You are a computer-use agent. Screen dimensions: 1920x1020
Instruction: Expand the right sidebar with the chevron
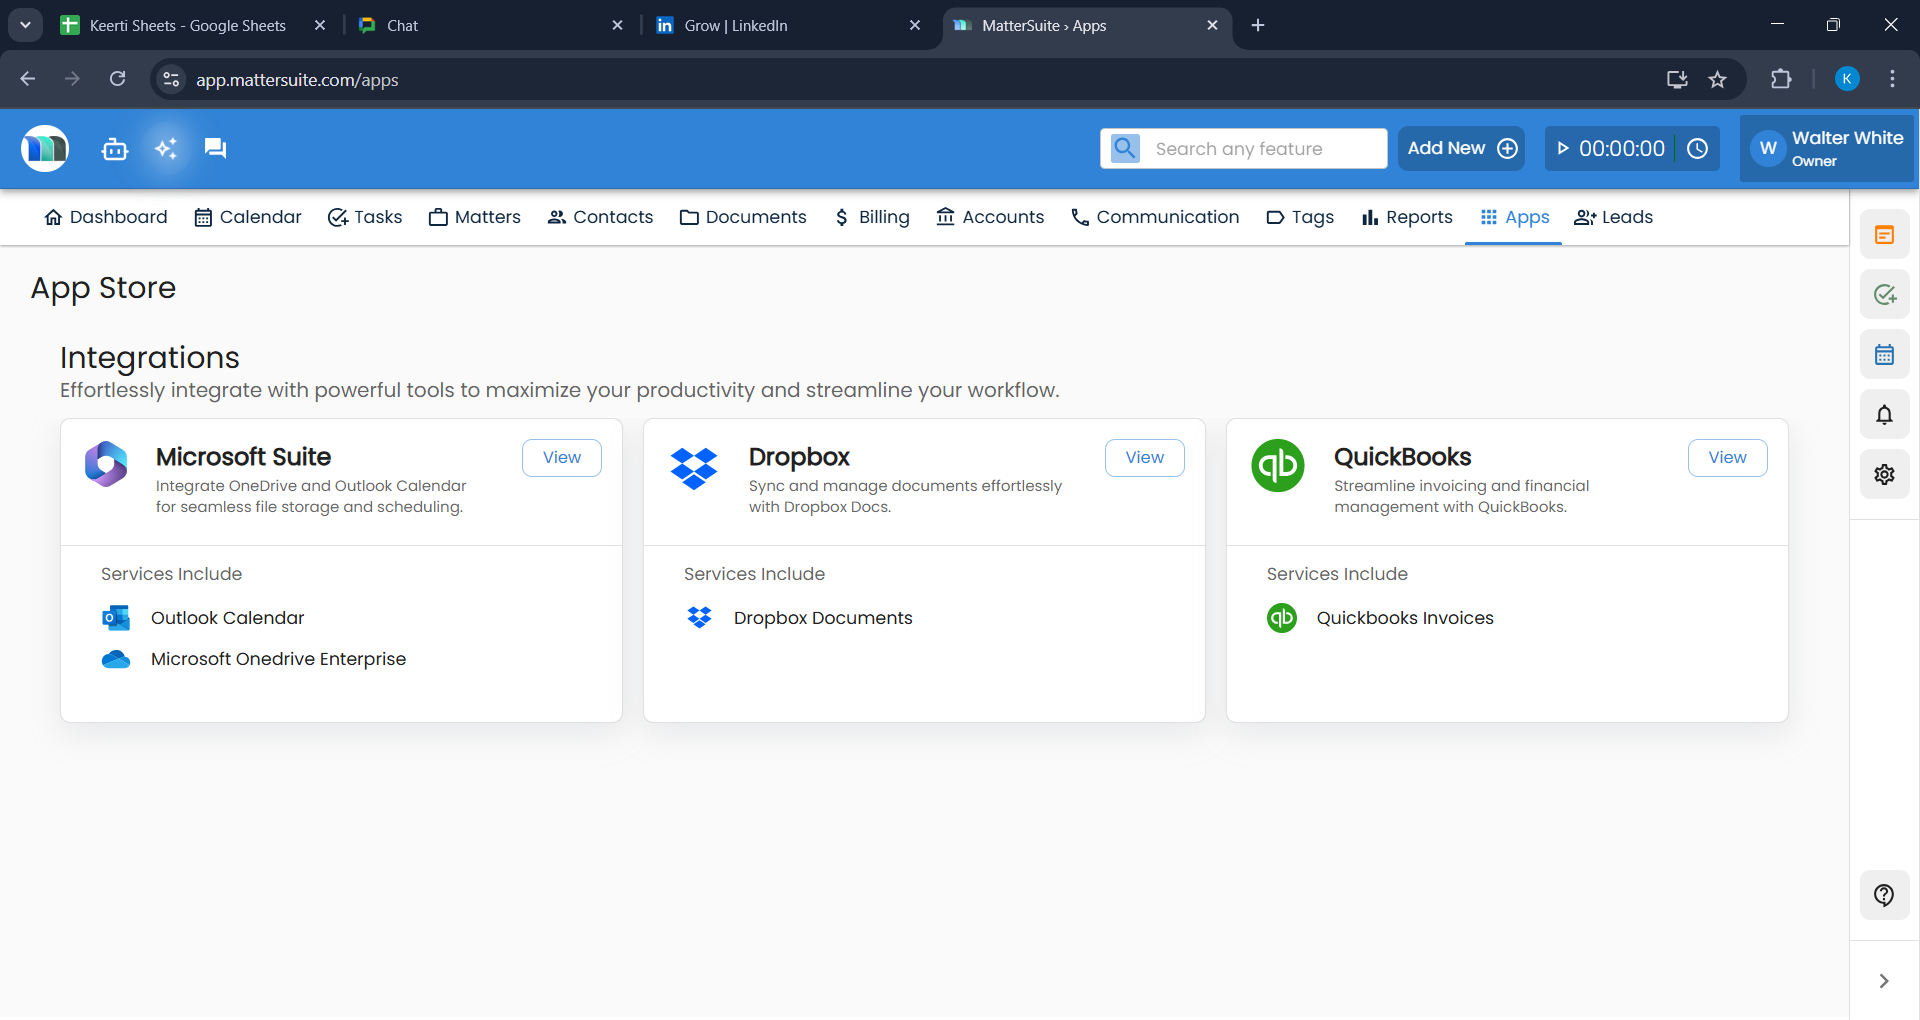coord(1885,981)
